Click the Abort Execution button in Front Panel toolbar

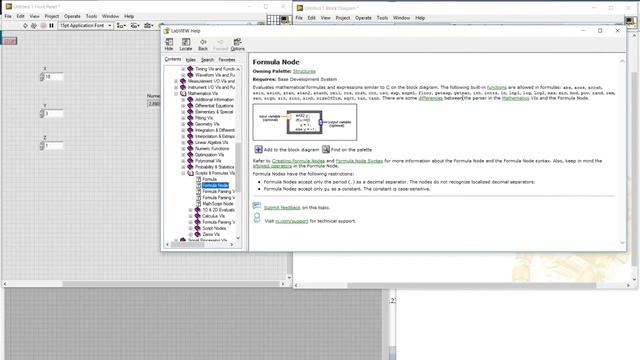pyautogui.click(x=43, y=25)
